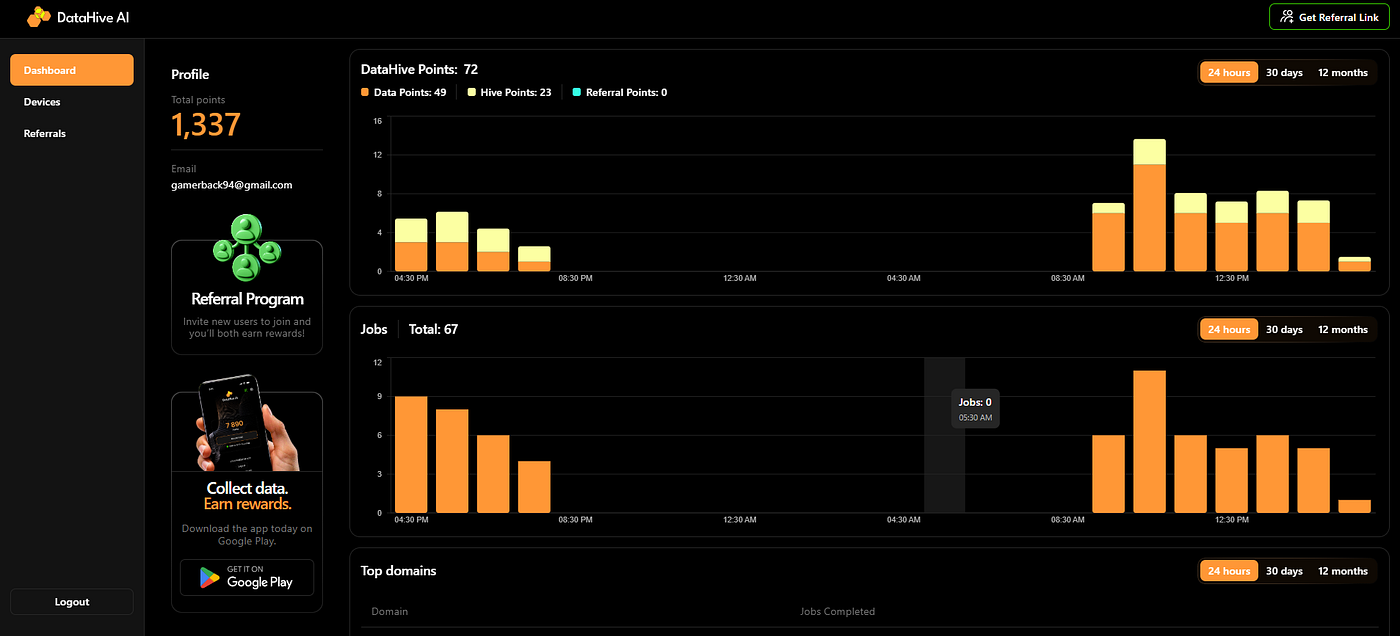1400x636 pixels.
Task: Select 30 days in DataHive Points chart
Action: pyautogui.click(x=1284, y=72)
